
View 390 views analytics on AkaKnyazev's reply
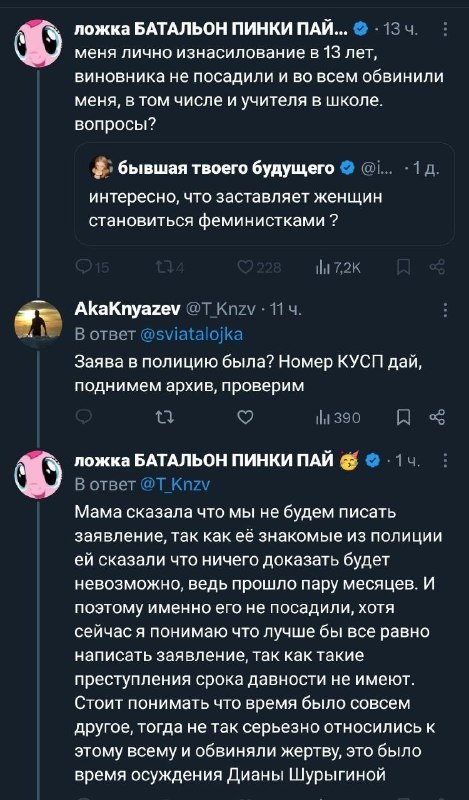point(339,418)
